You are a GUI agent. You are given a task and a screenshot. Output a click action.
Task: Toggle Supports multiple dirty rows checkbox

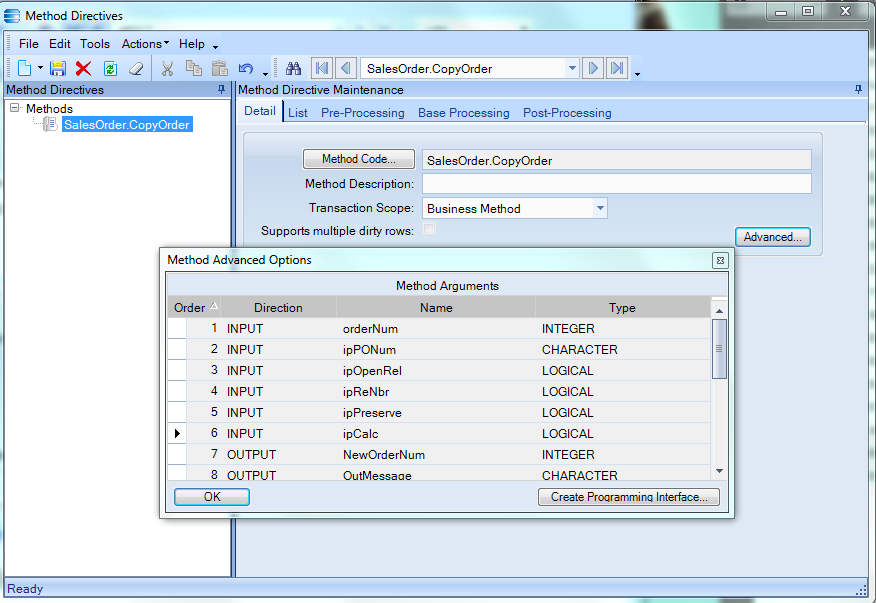click(x=429, y=229)
